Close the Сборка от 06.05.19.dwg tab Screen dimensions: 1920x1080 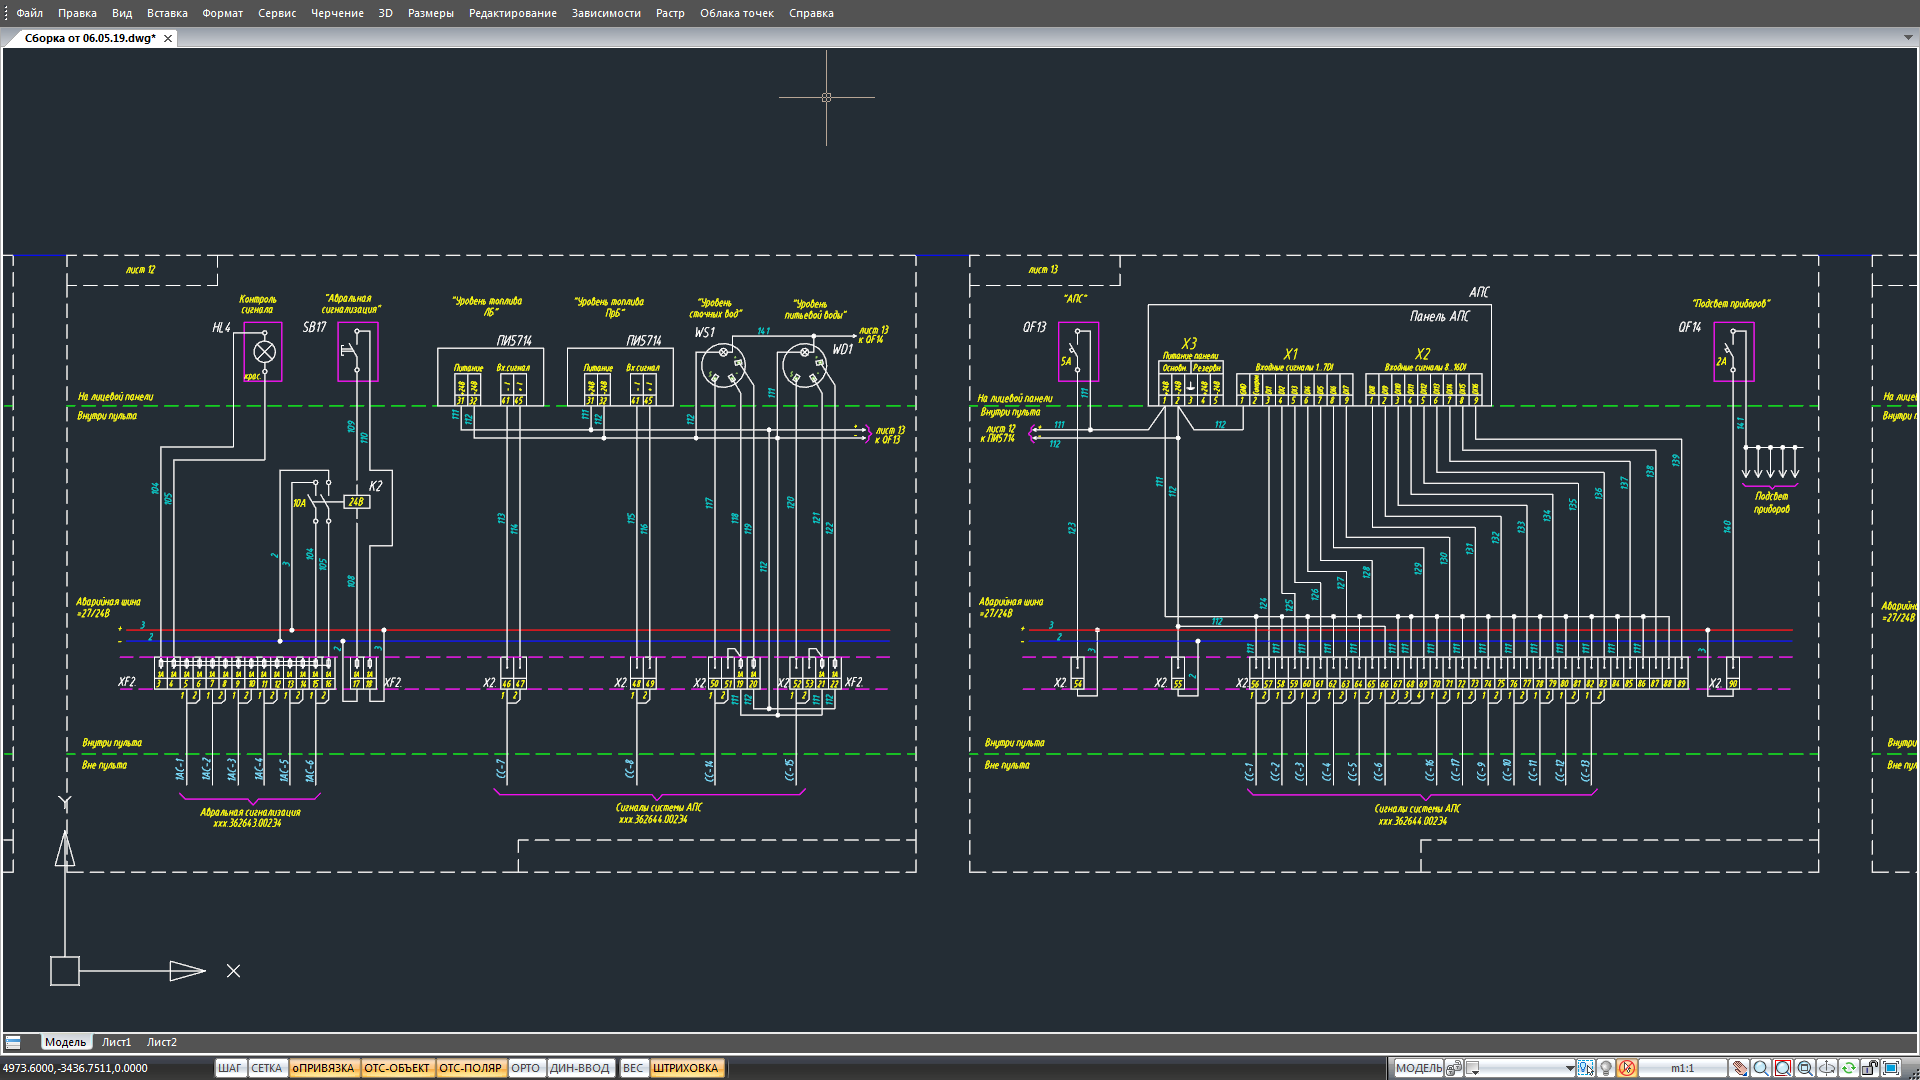(168, 38)
